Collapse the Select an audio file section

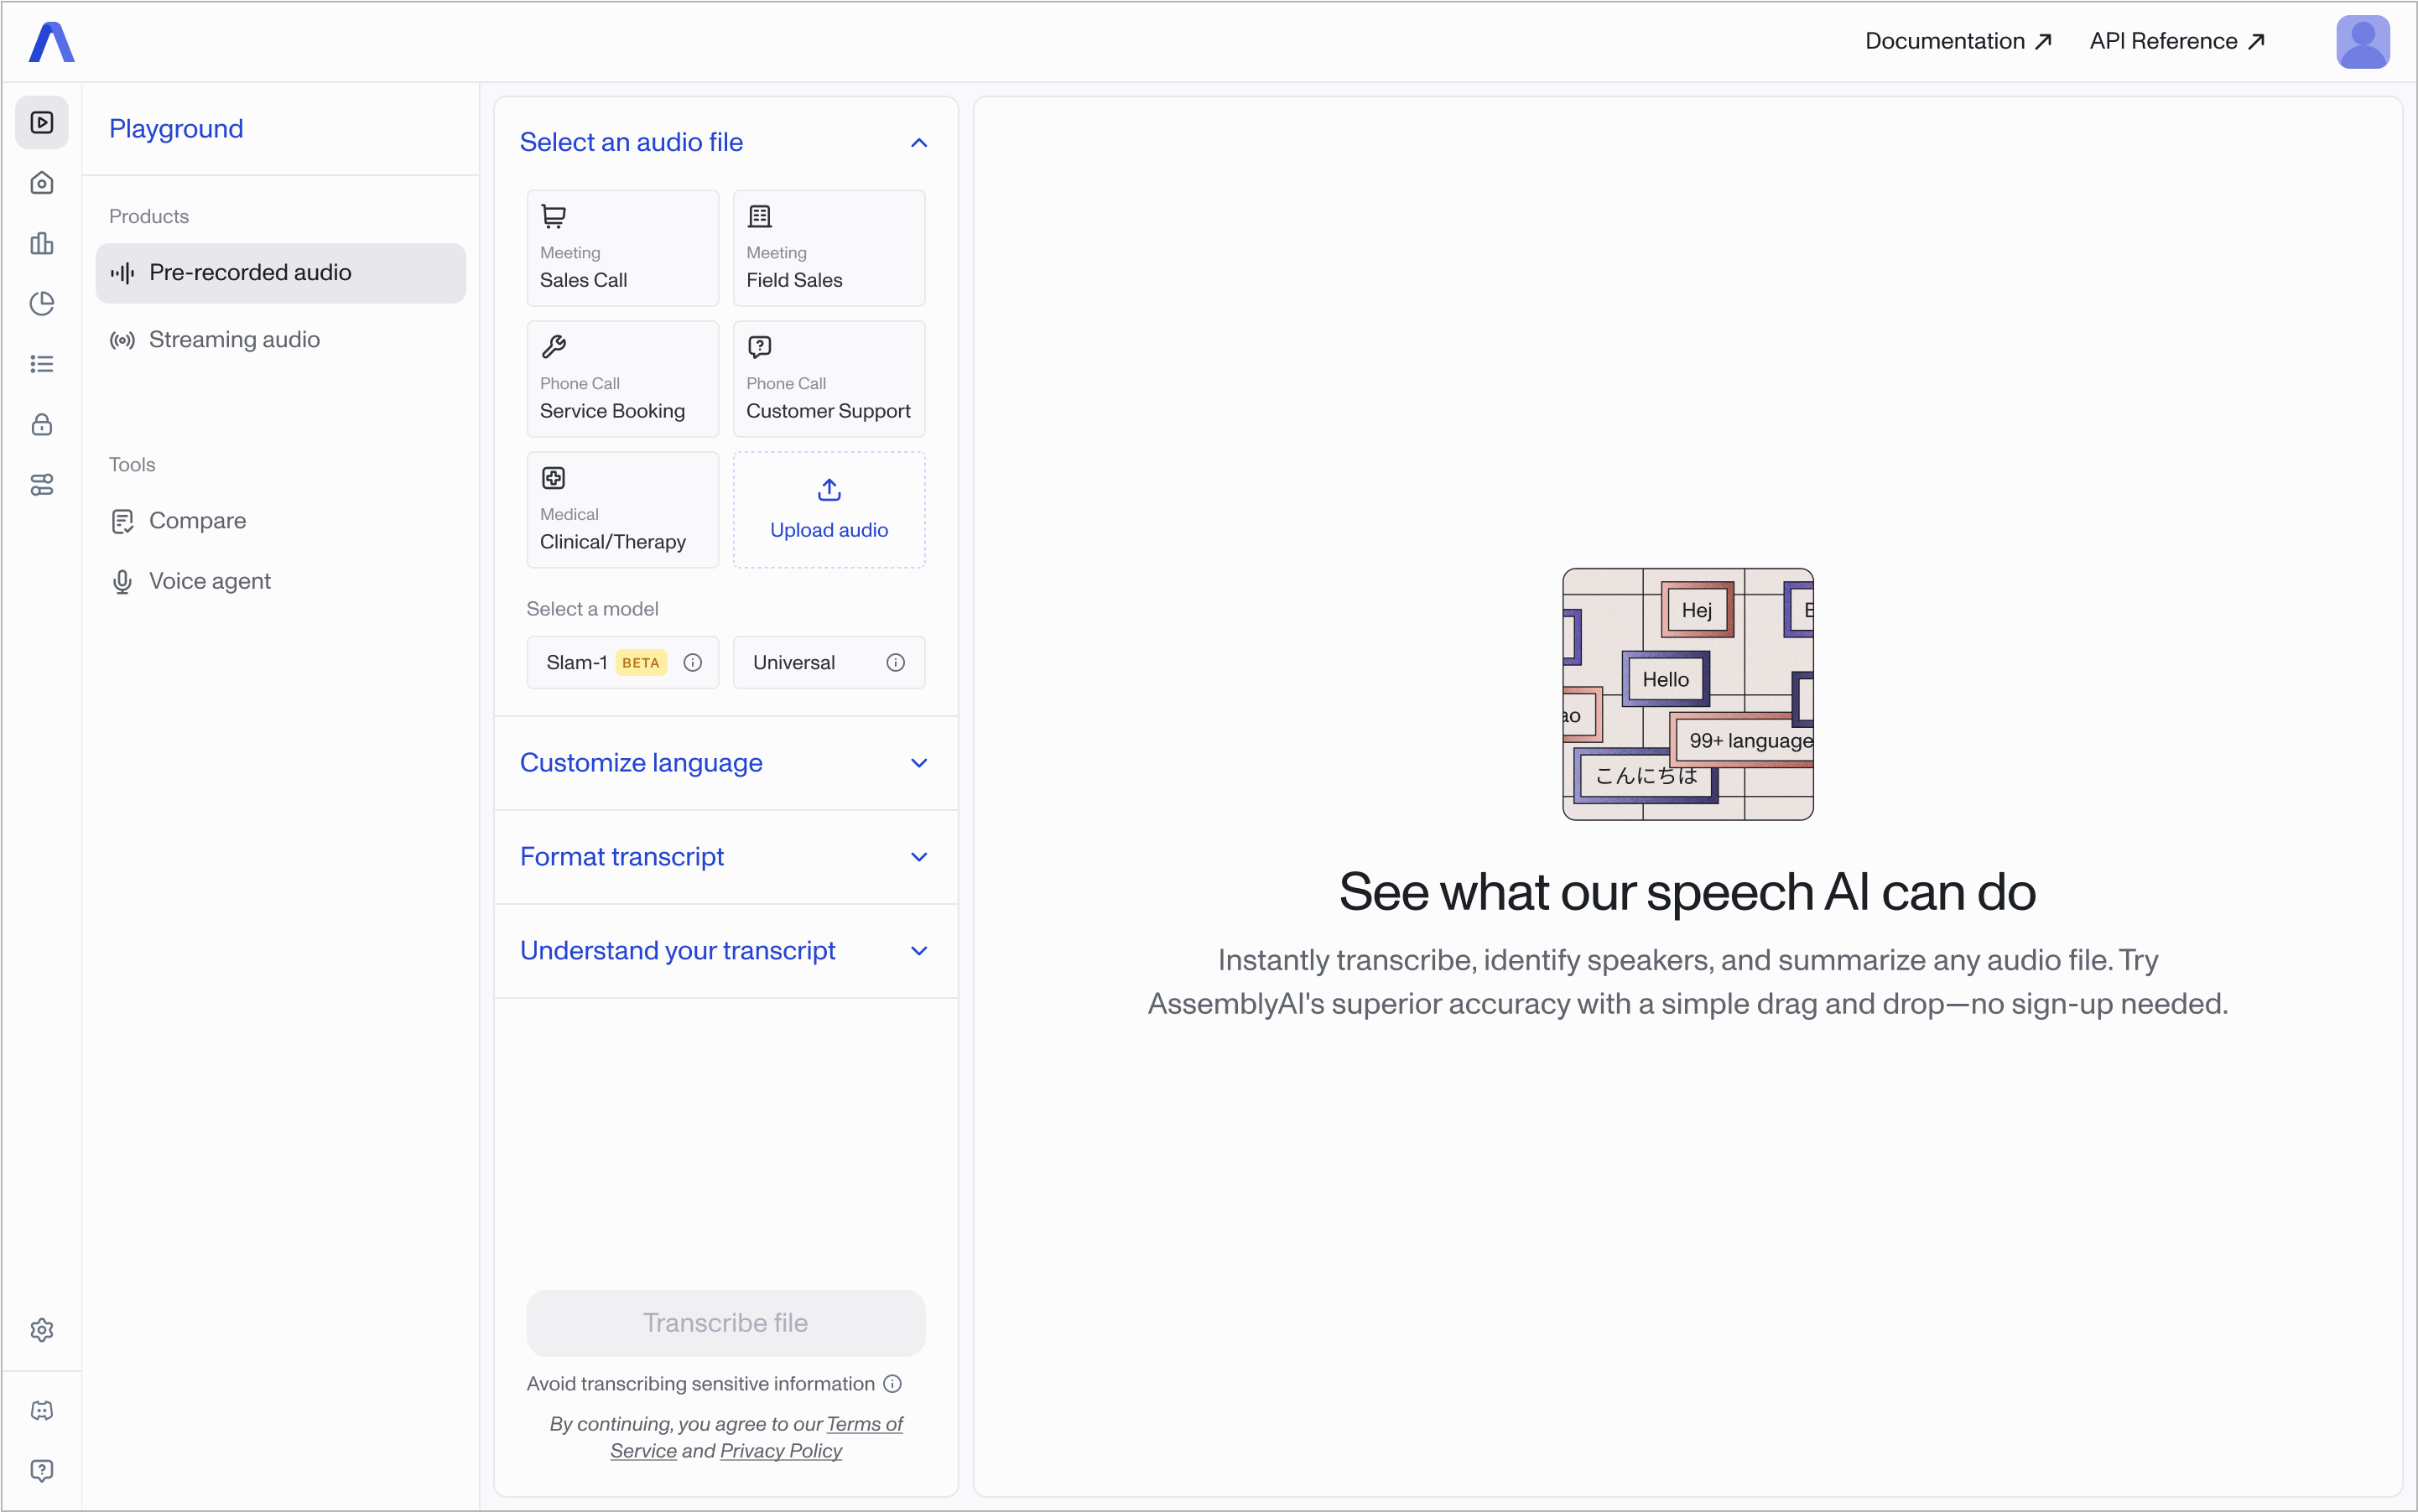(x=918, y=143)
